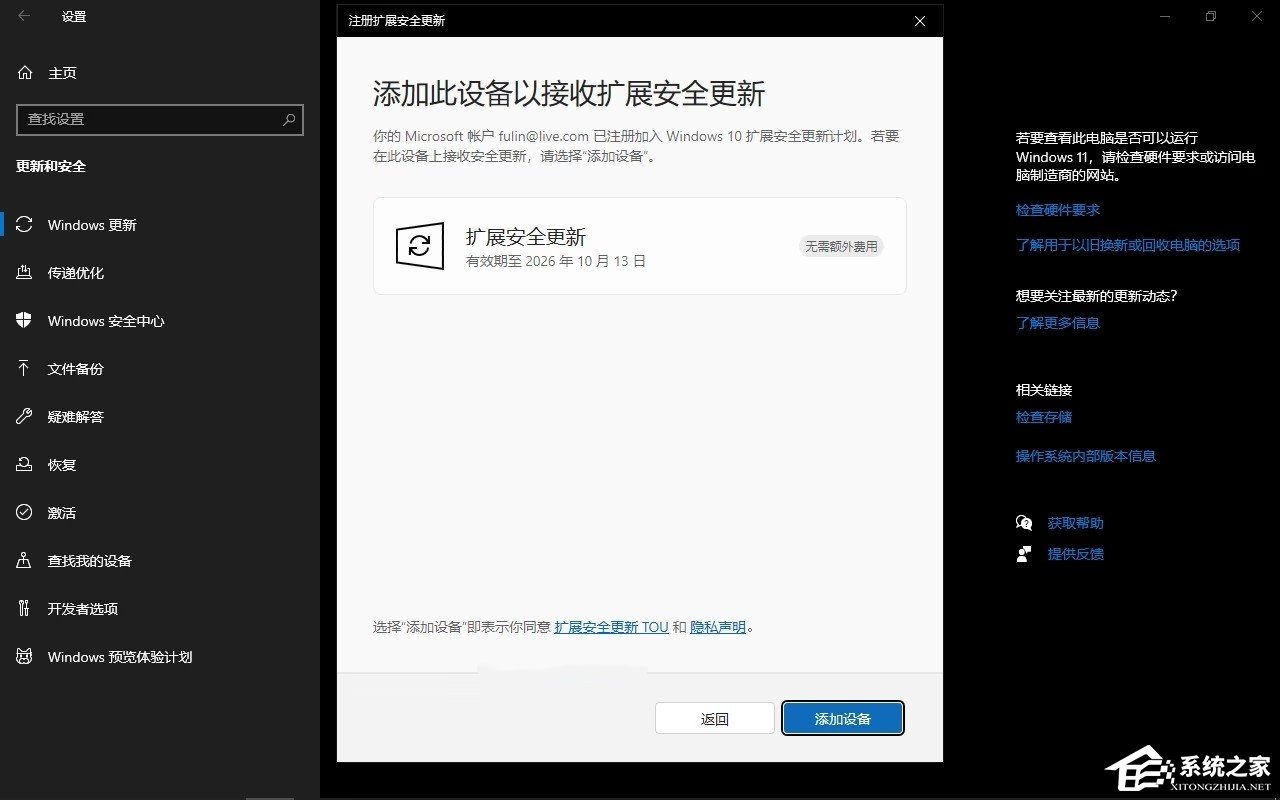The height and width of the screenshot is (800, 1280).
Task: Click the 获取帮助 icon
Action: coord(1023,522)
